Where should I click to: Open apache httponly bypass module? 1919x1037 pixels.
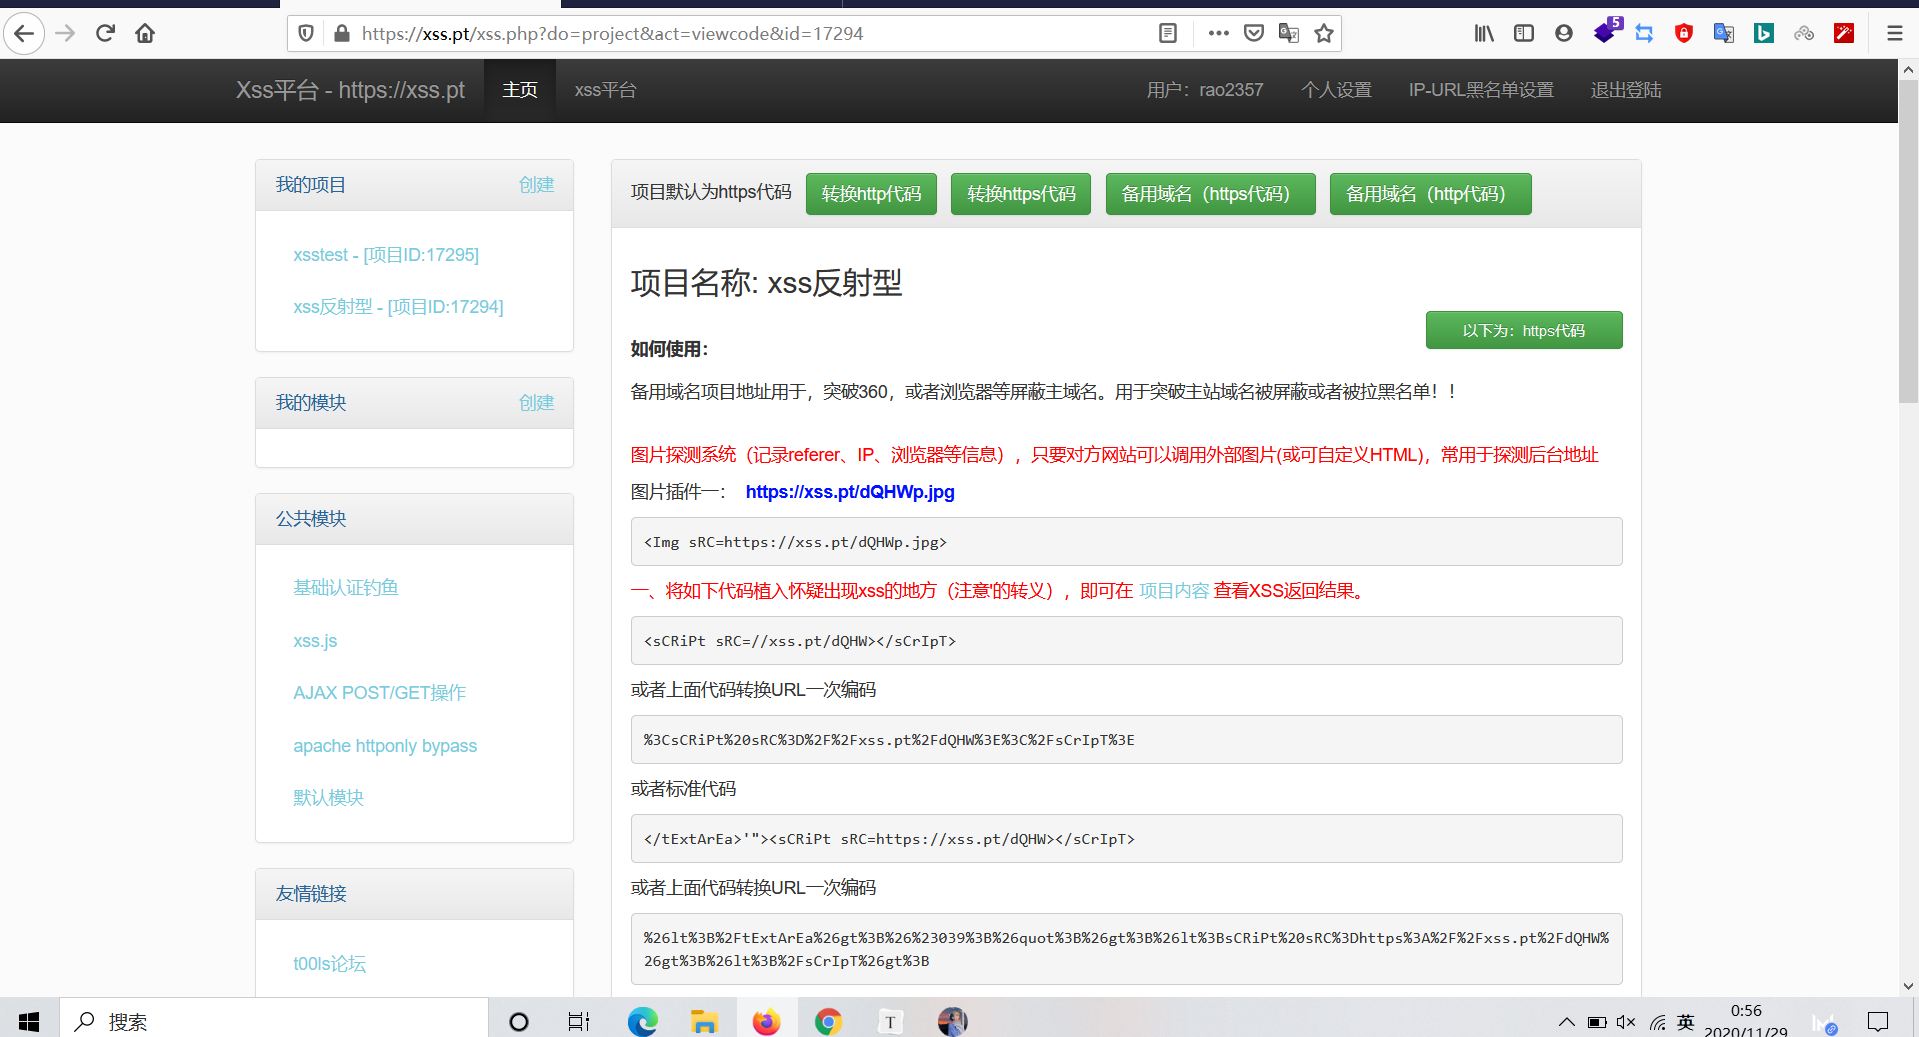coord(385,746)
